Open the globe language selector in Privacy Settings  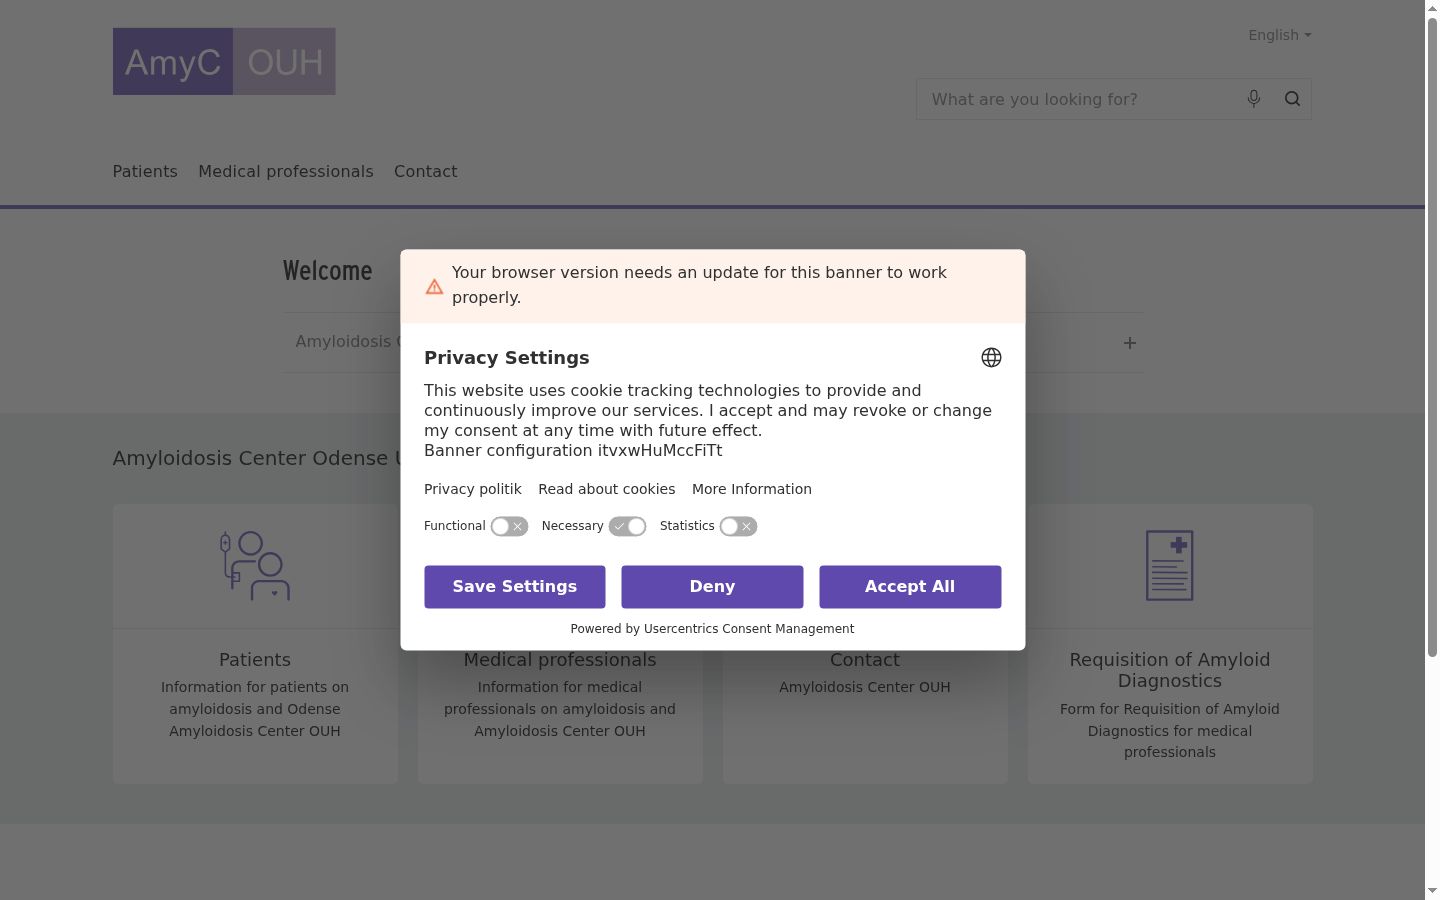[x=991, y=358]
